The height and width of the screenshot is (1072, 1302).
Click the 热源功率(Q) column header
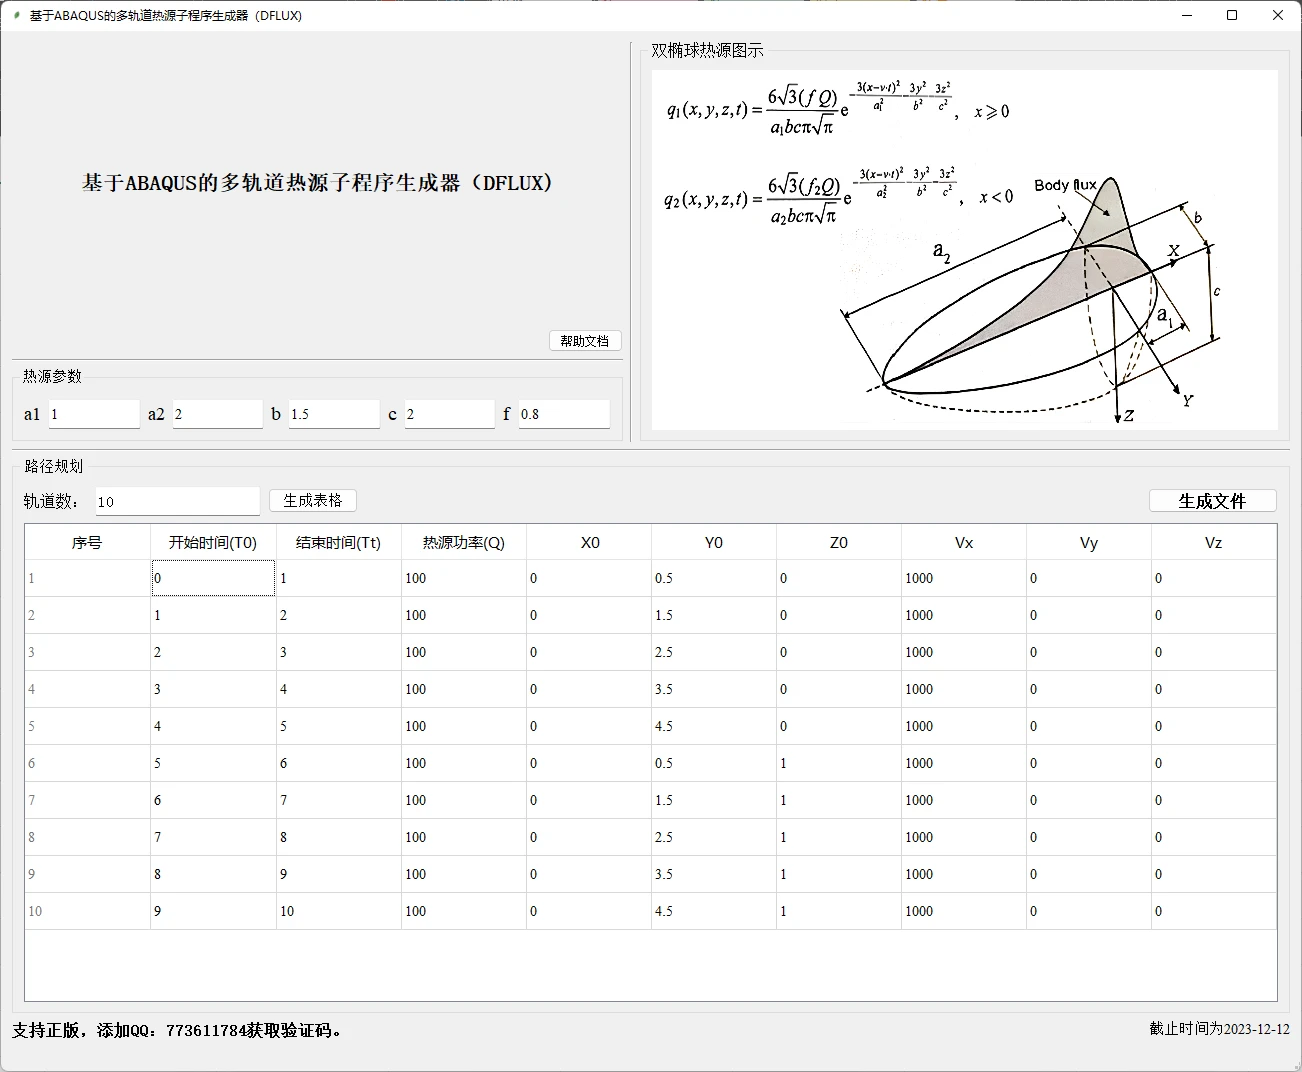click(x=464, y=542)
